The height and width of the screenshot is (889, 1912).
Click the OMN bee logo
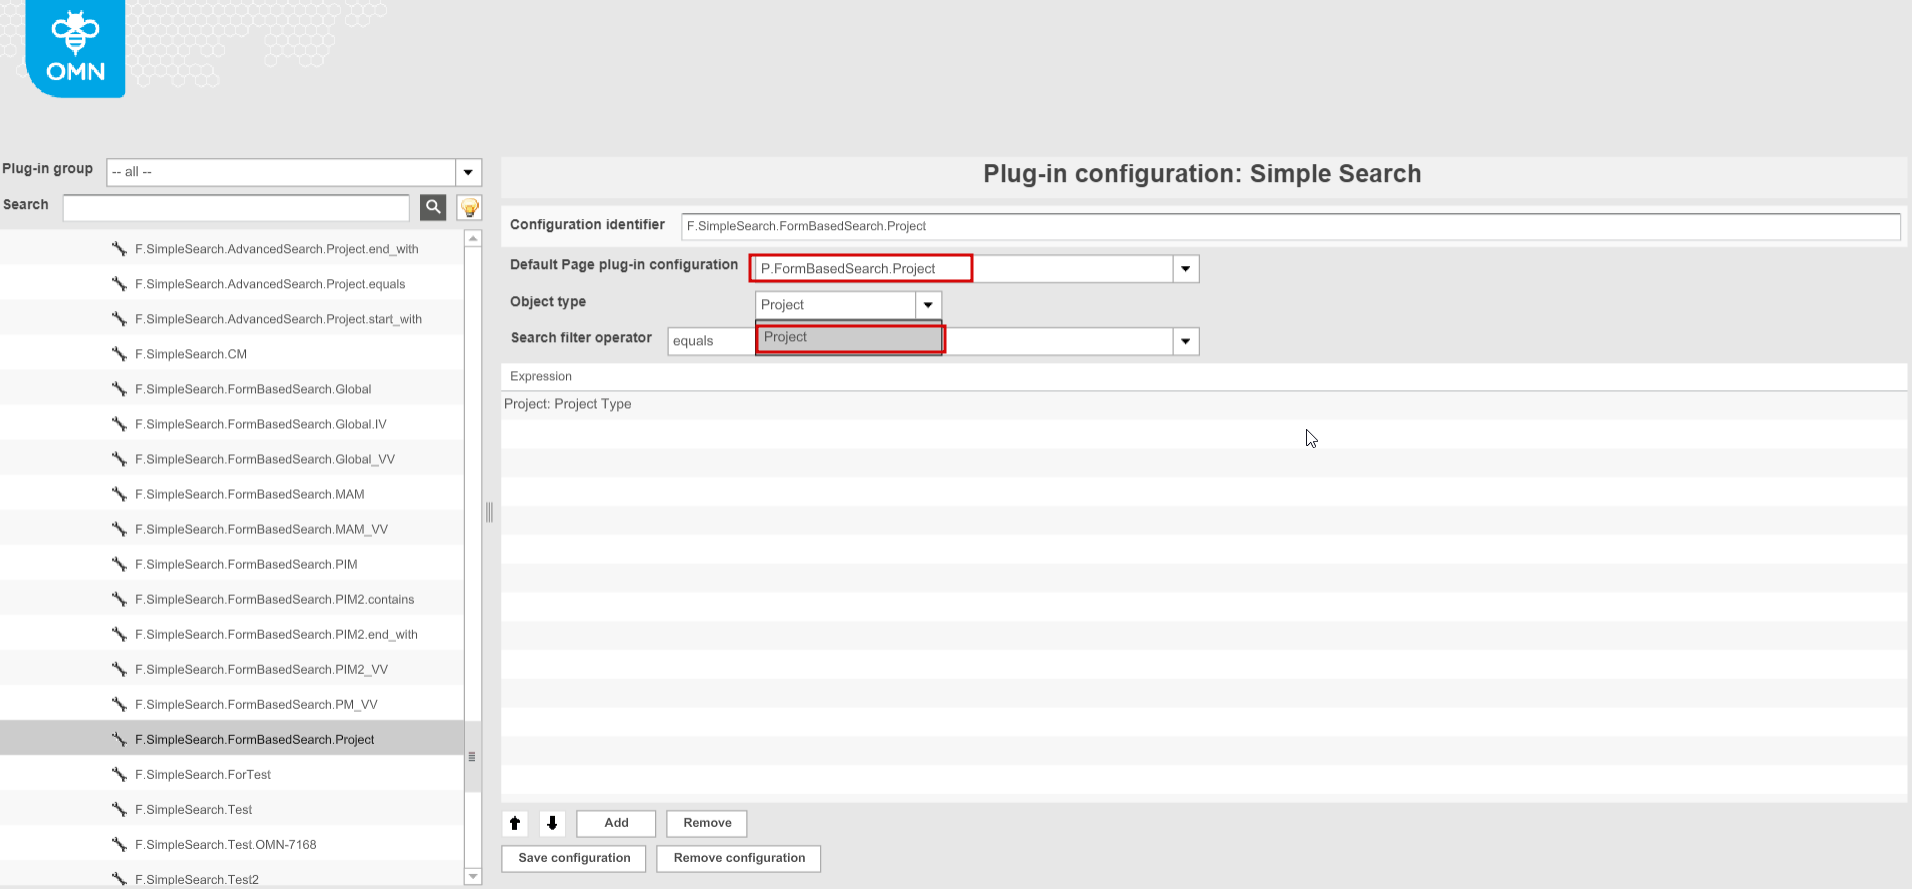[75, 48]
